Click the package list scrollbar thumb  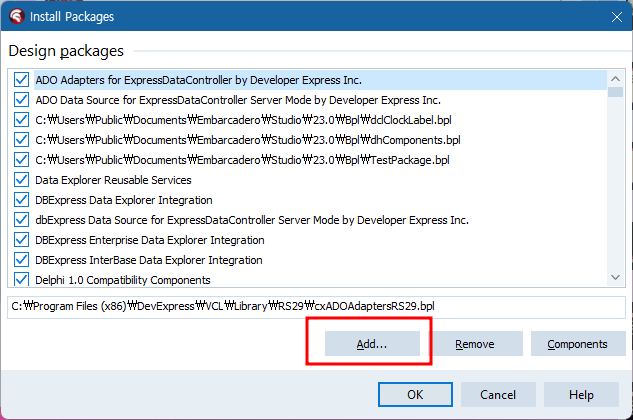615,92
